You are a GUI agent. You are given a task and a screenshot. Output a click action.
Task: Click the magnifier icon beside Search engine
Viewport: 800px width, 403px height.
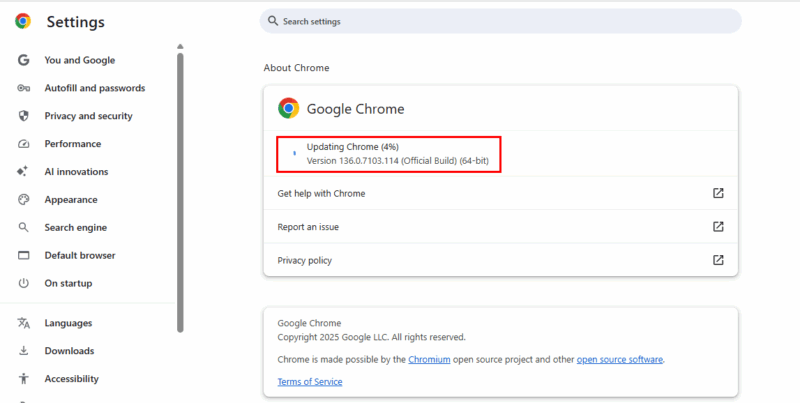click(23, 228)
